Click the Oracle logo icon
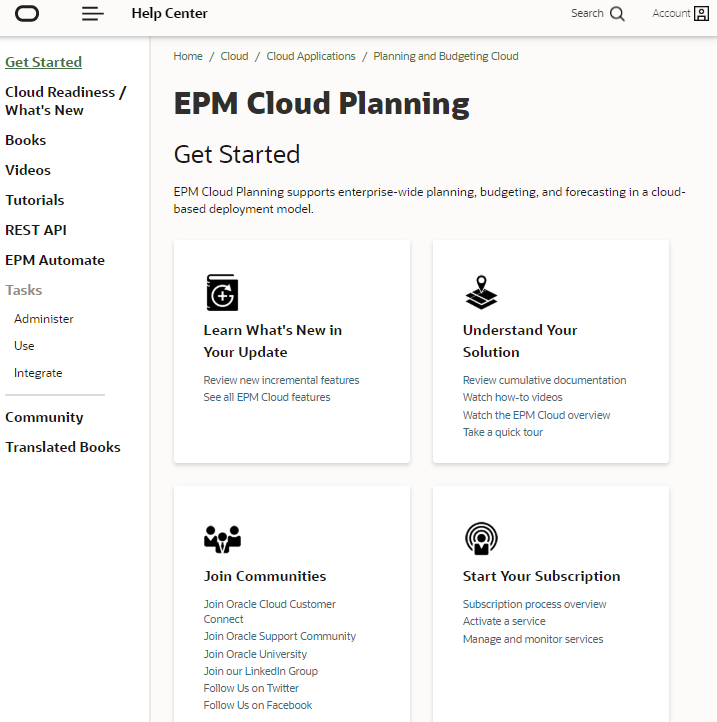Viewport: 717px width, 722px height. pos(27,13)
